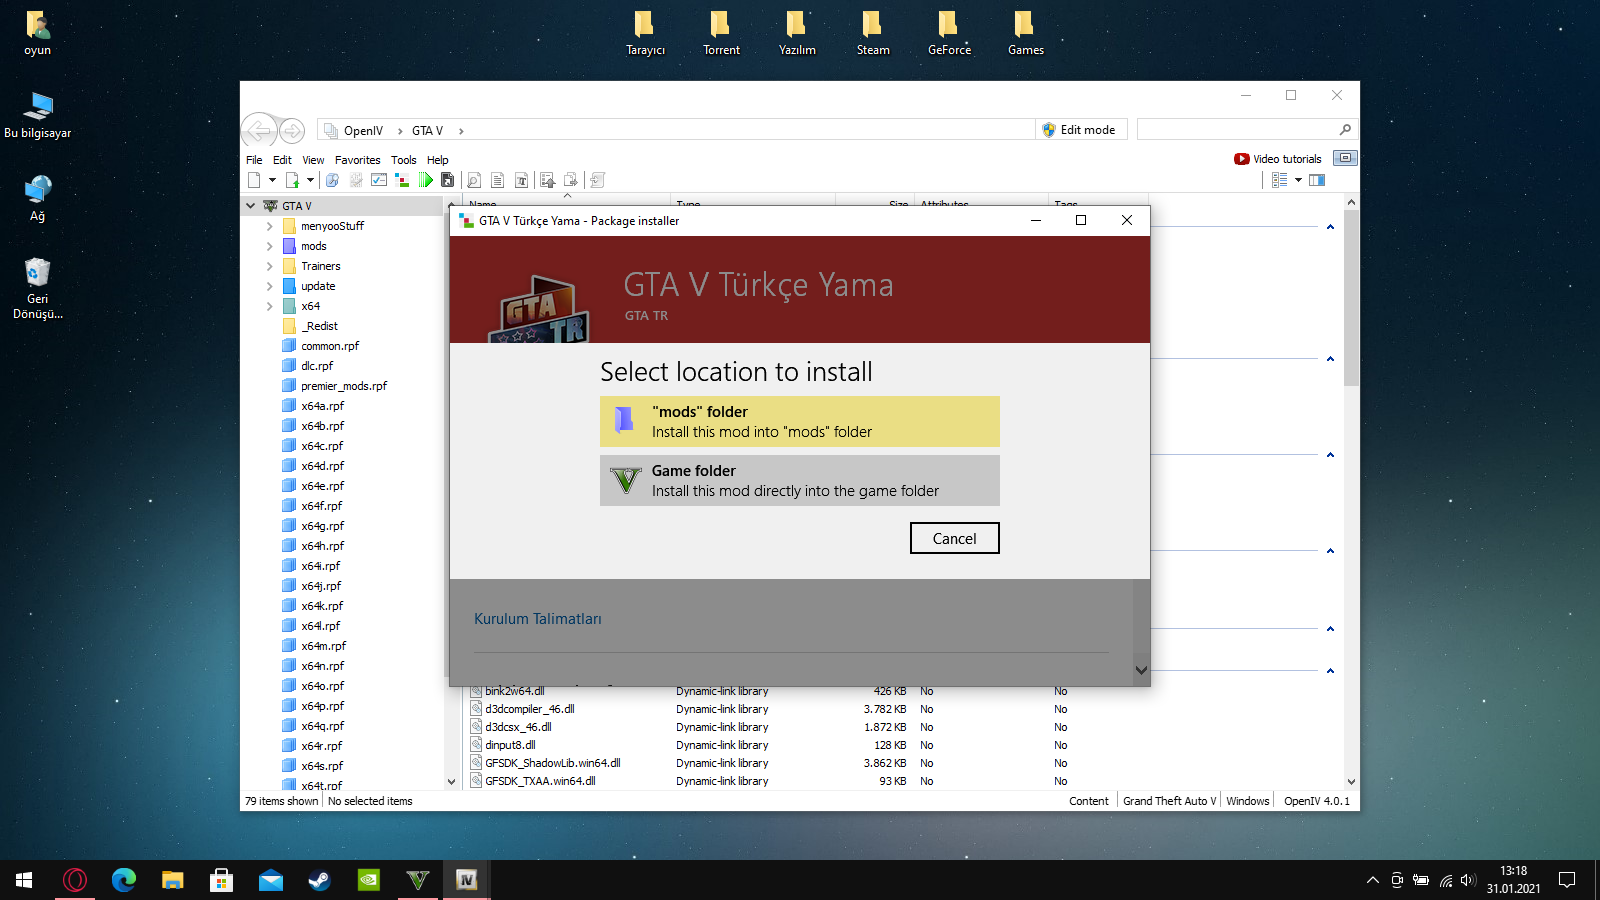Open Microsoft Edge from the taskbar
This screenshot has width=1600, height=900.
pos(124,880)
